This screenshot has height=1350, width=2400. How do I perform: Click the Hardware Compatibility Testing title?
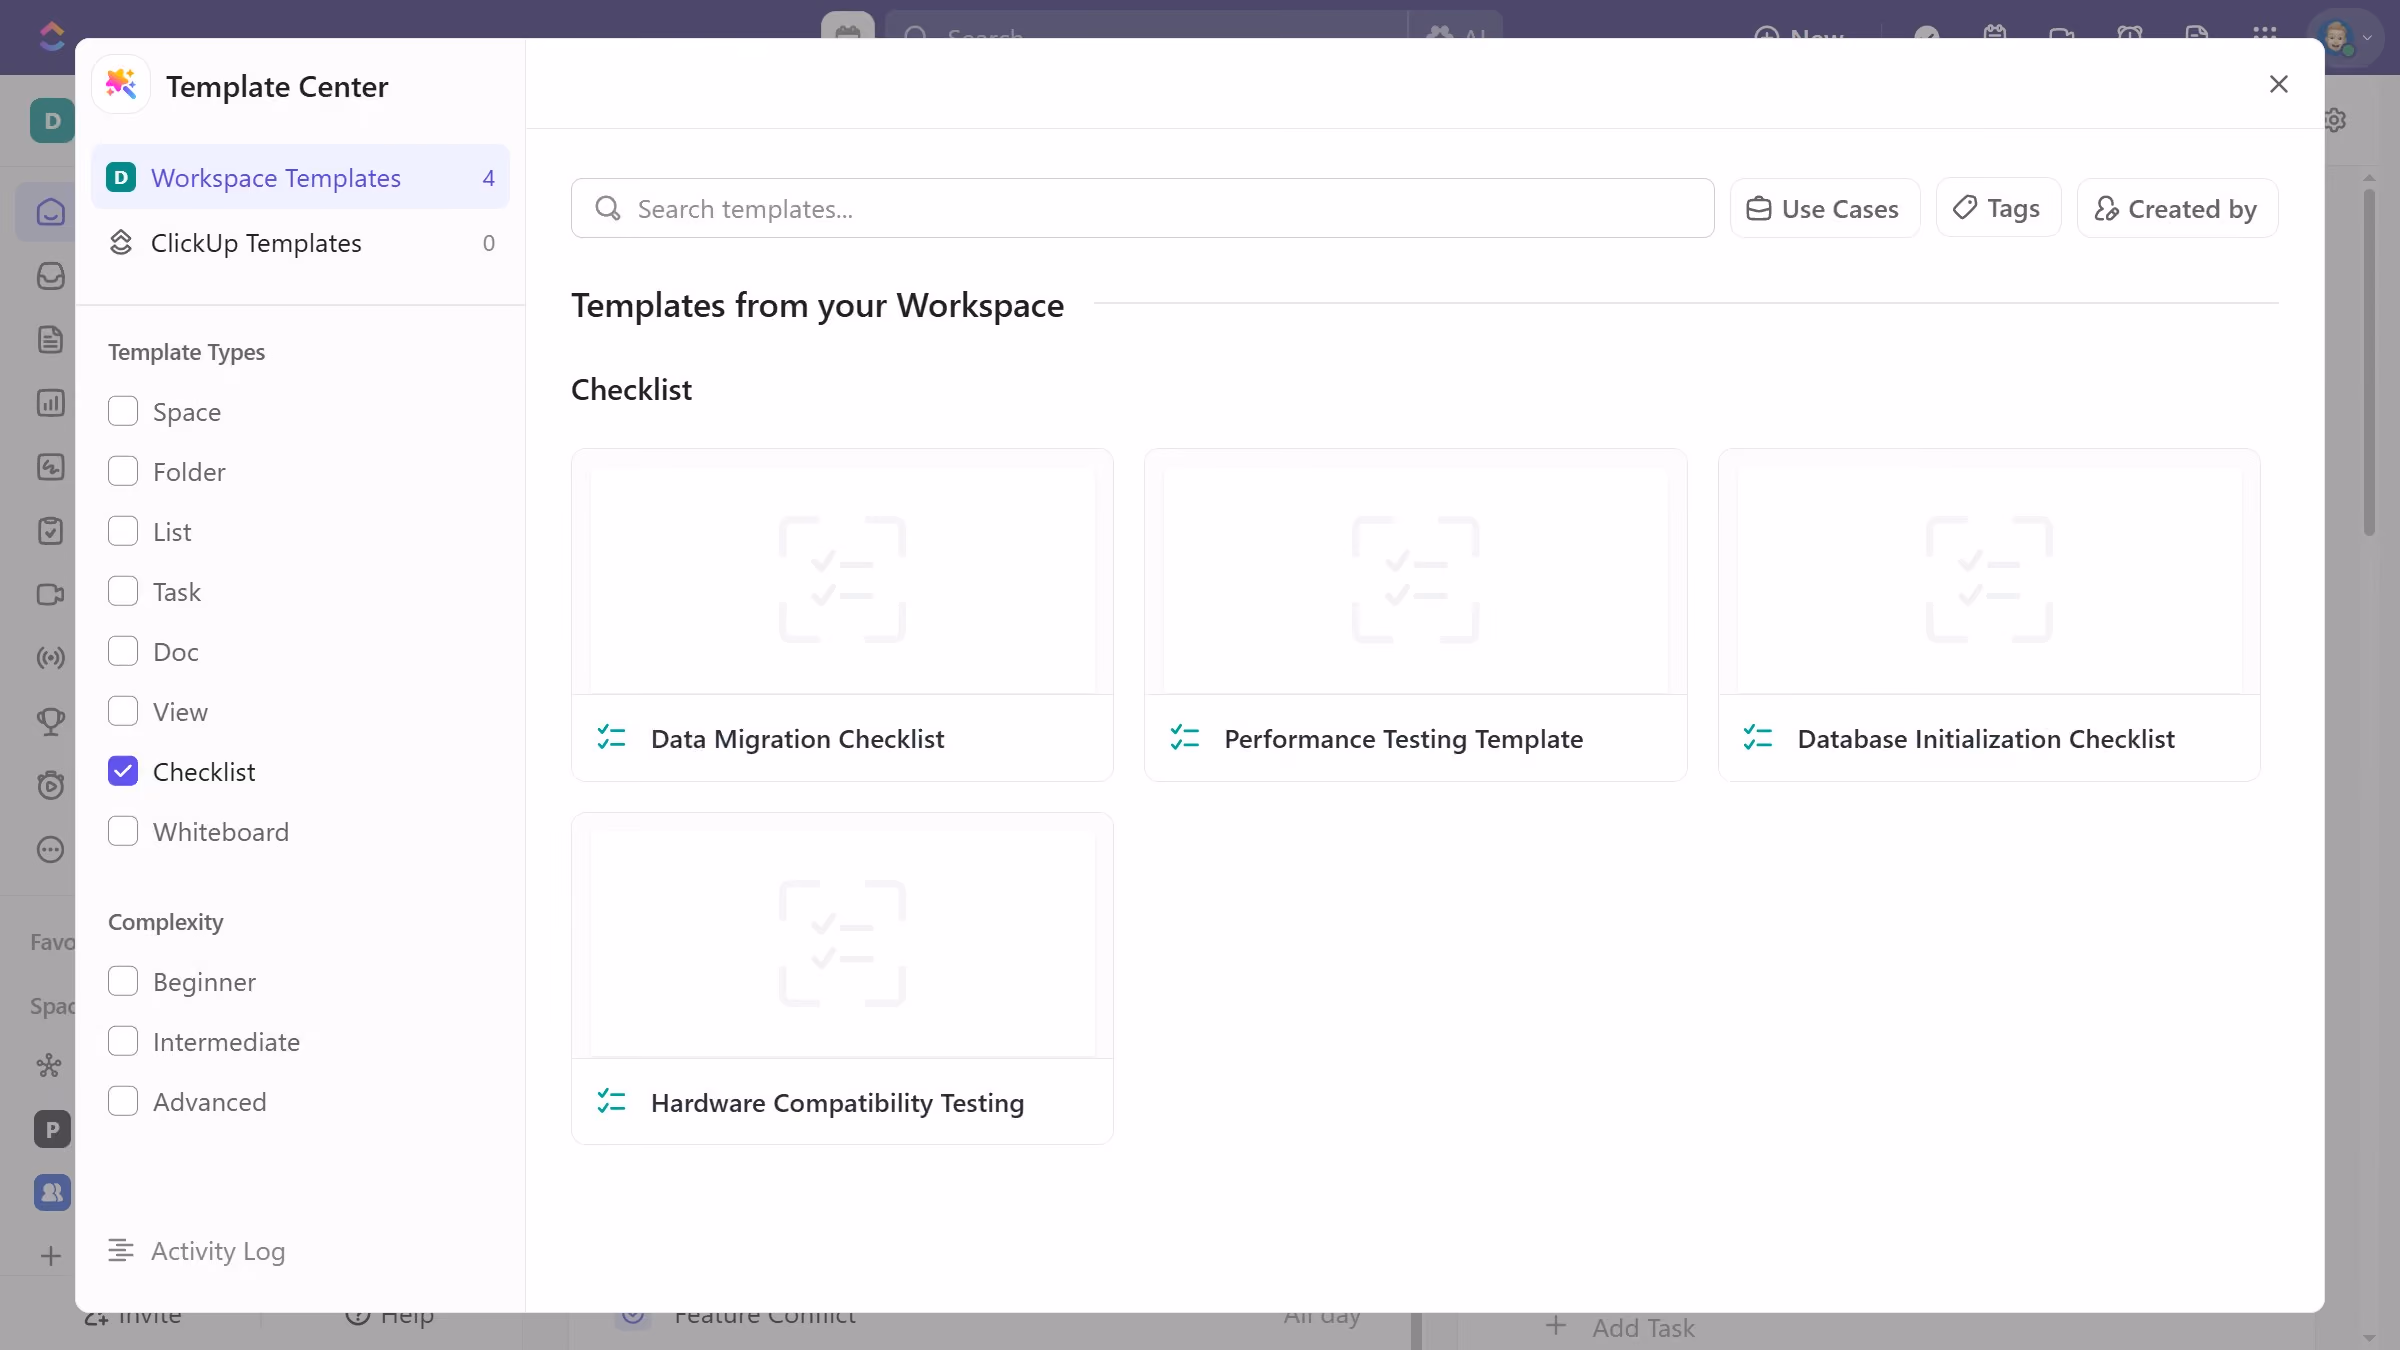[837, 1102]
